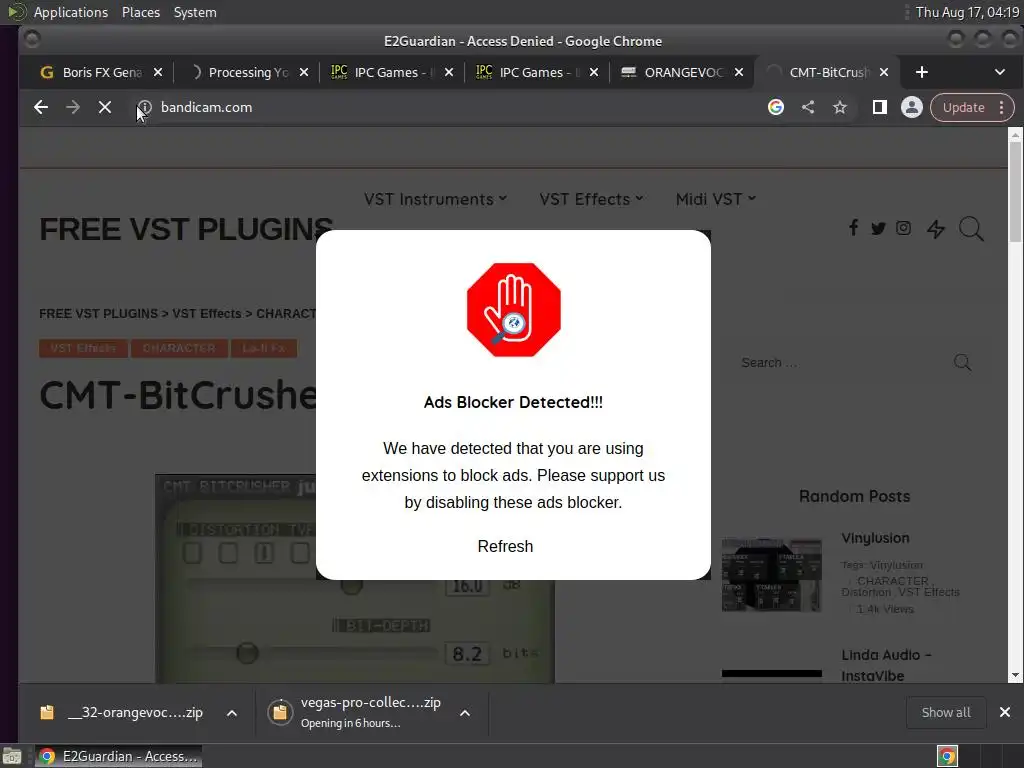Open a new tab with the plus button

pos(921,72)
